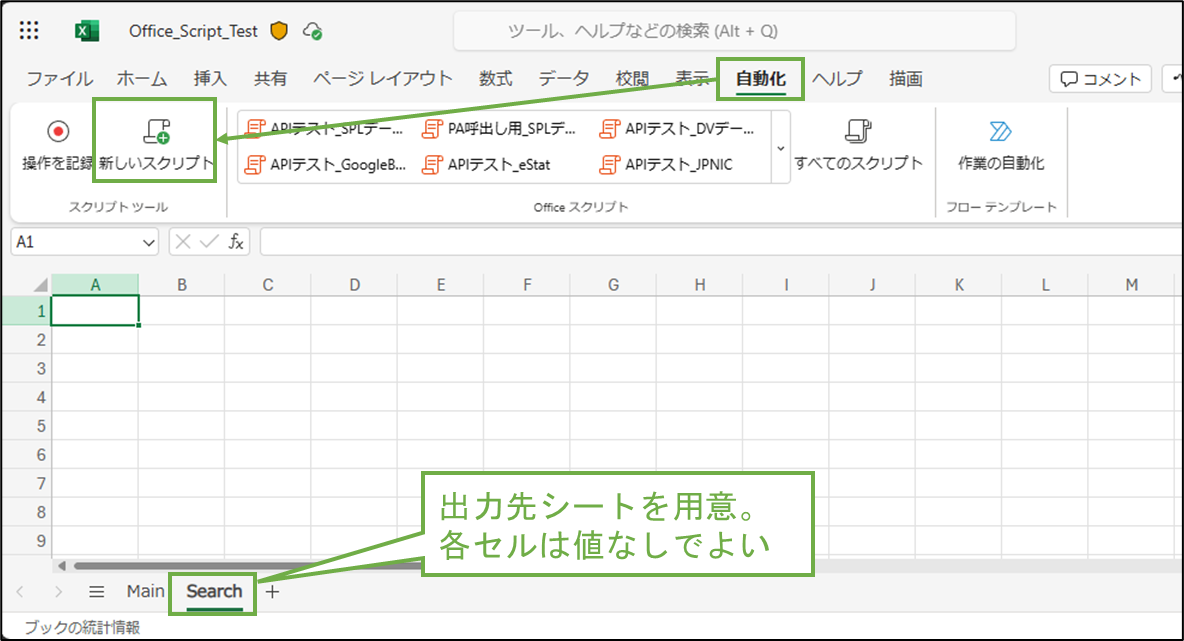The image size is (1184, 641).
Task: Add a new sheet with the plus button
Action: [271, 591]
